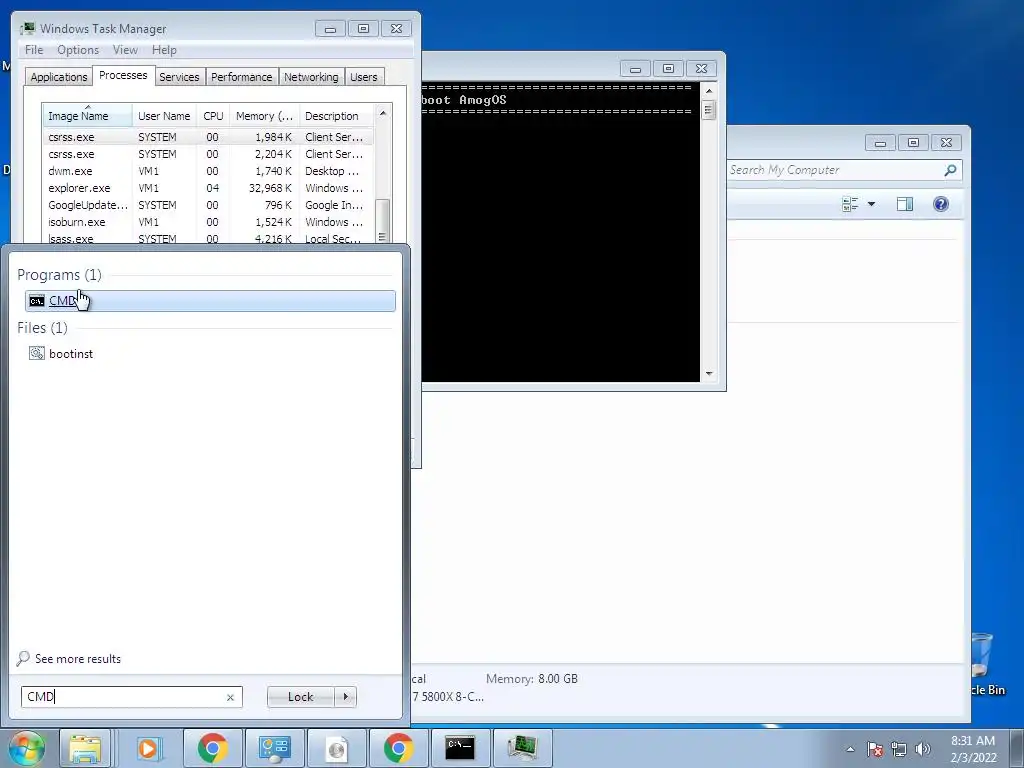Sort processes by User Name column
This screenshot has width=1024, height=768.
click(x=164, y=116)
